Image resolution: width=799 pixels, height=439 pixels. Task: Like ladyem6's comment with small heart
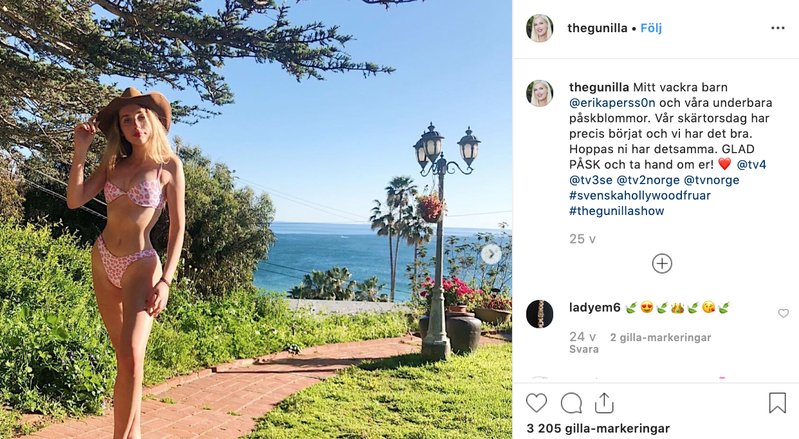pyautogui.click(x=783, y=313)
